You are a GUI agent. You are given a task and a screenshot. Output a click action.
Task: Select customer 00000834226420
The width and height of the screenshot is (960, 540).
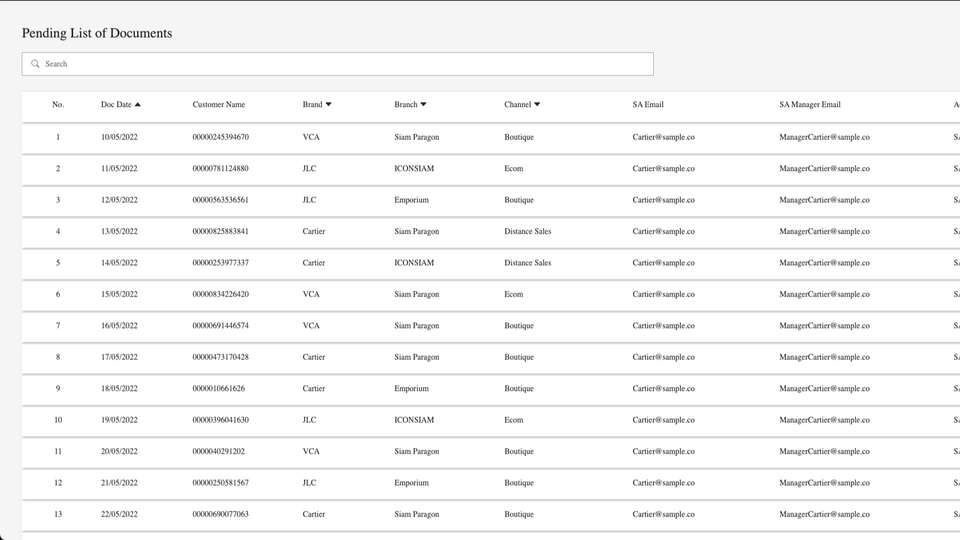coord(220,294)
